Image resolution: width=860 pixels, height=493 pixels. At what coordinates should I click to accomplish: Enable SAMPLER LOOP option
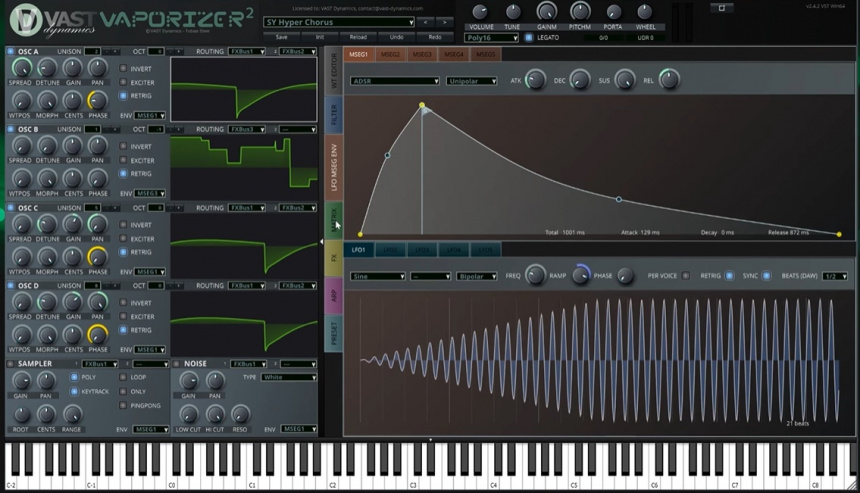coord(123,377)
